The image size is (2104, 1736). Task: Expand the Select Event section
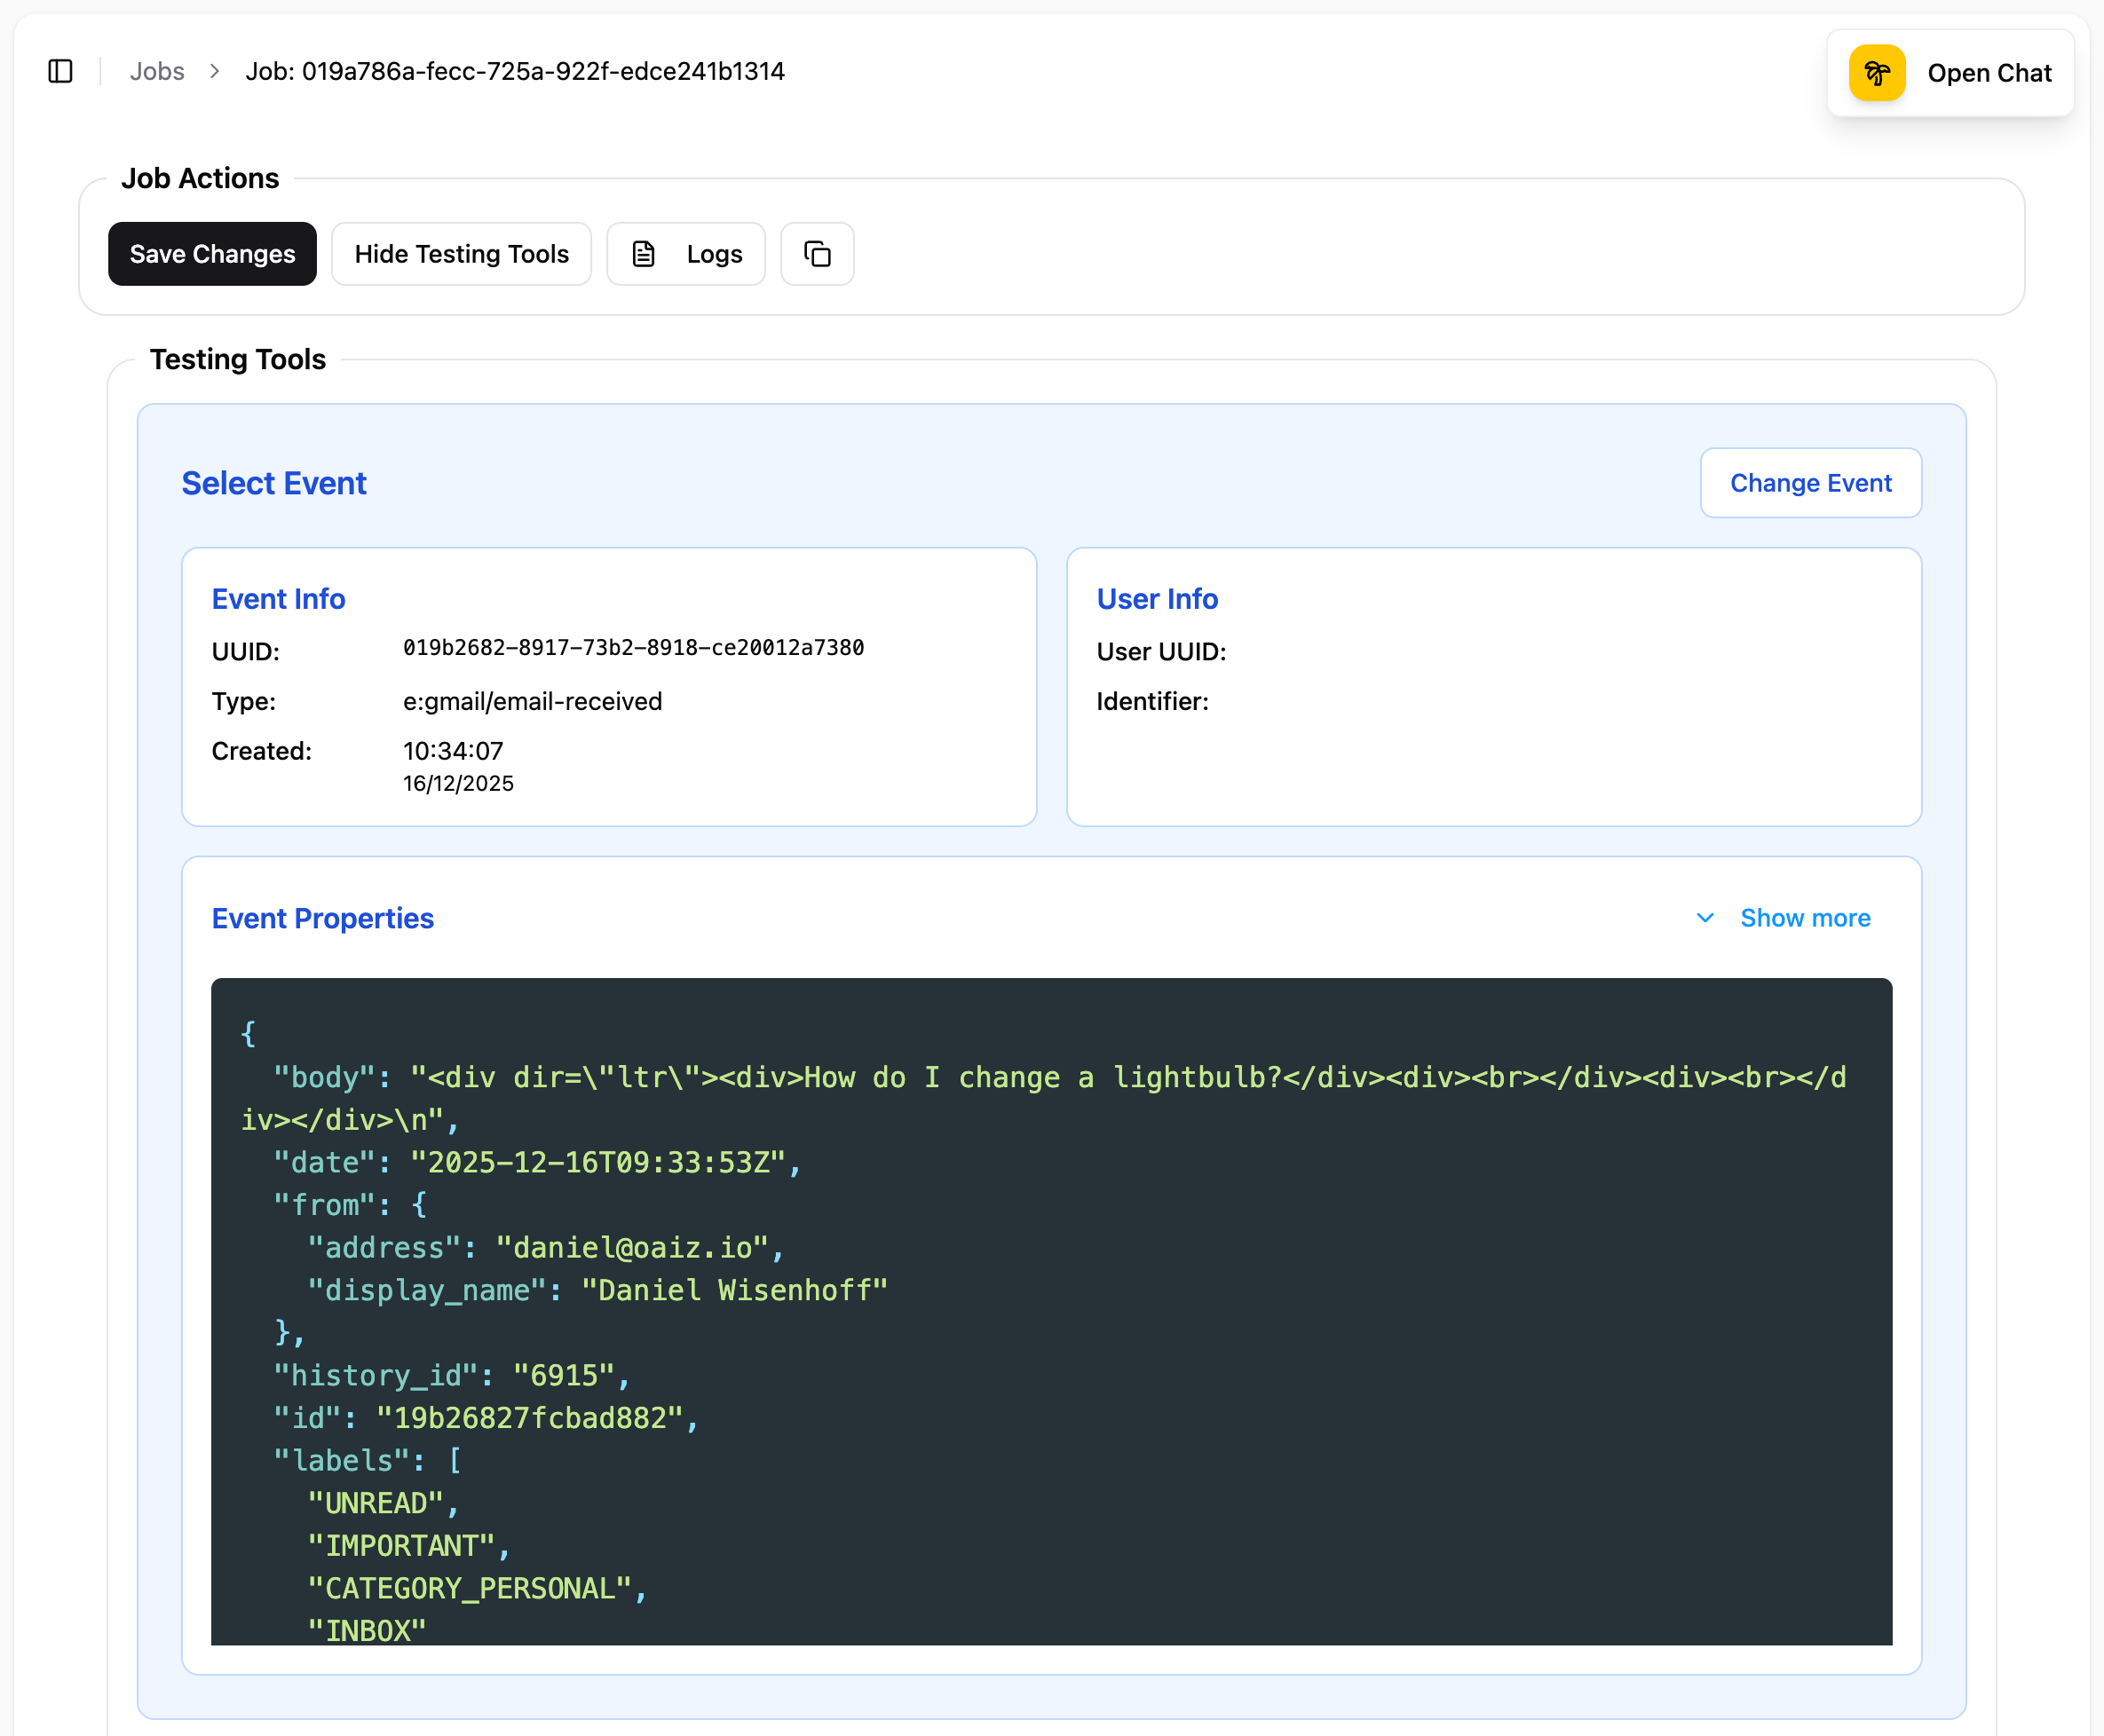273,483
